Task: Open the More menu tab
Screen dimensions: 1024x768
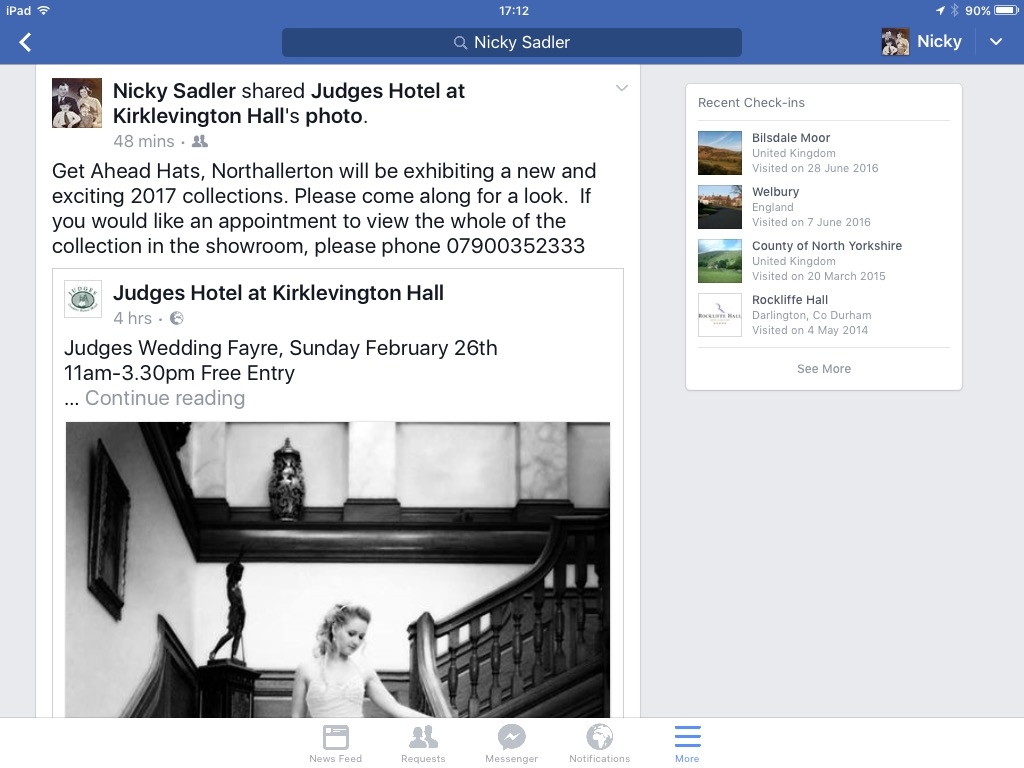Action: pyautogui.click(x=687, y=743)
